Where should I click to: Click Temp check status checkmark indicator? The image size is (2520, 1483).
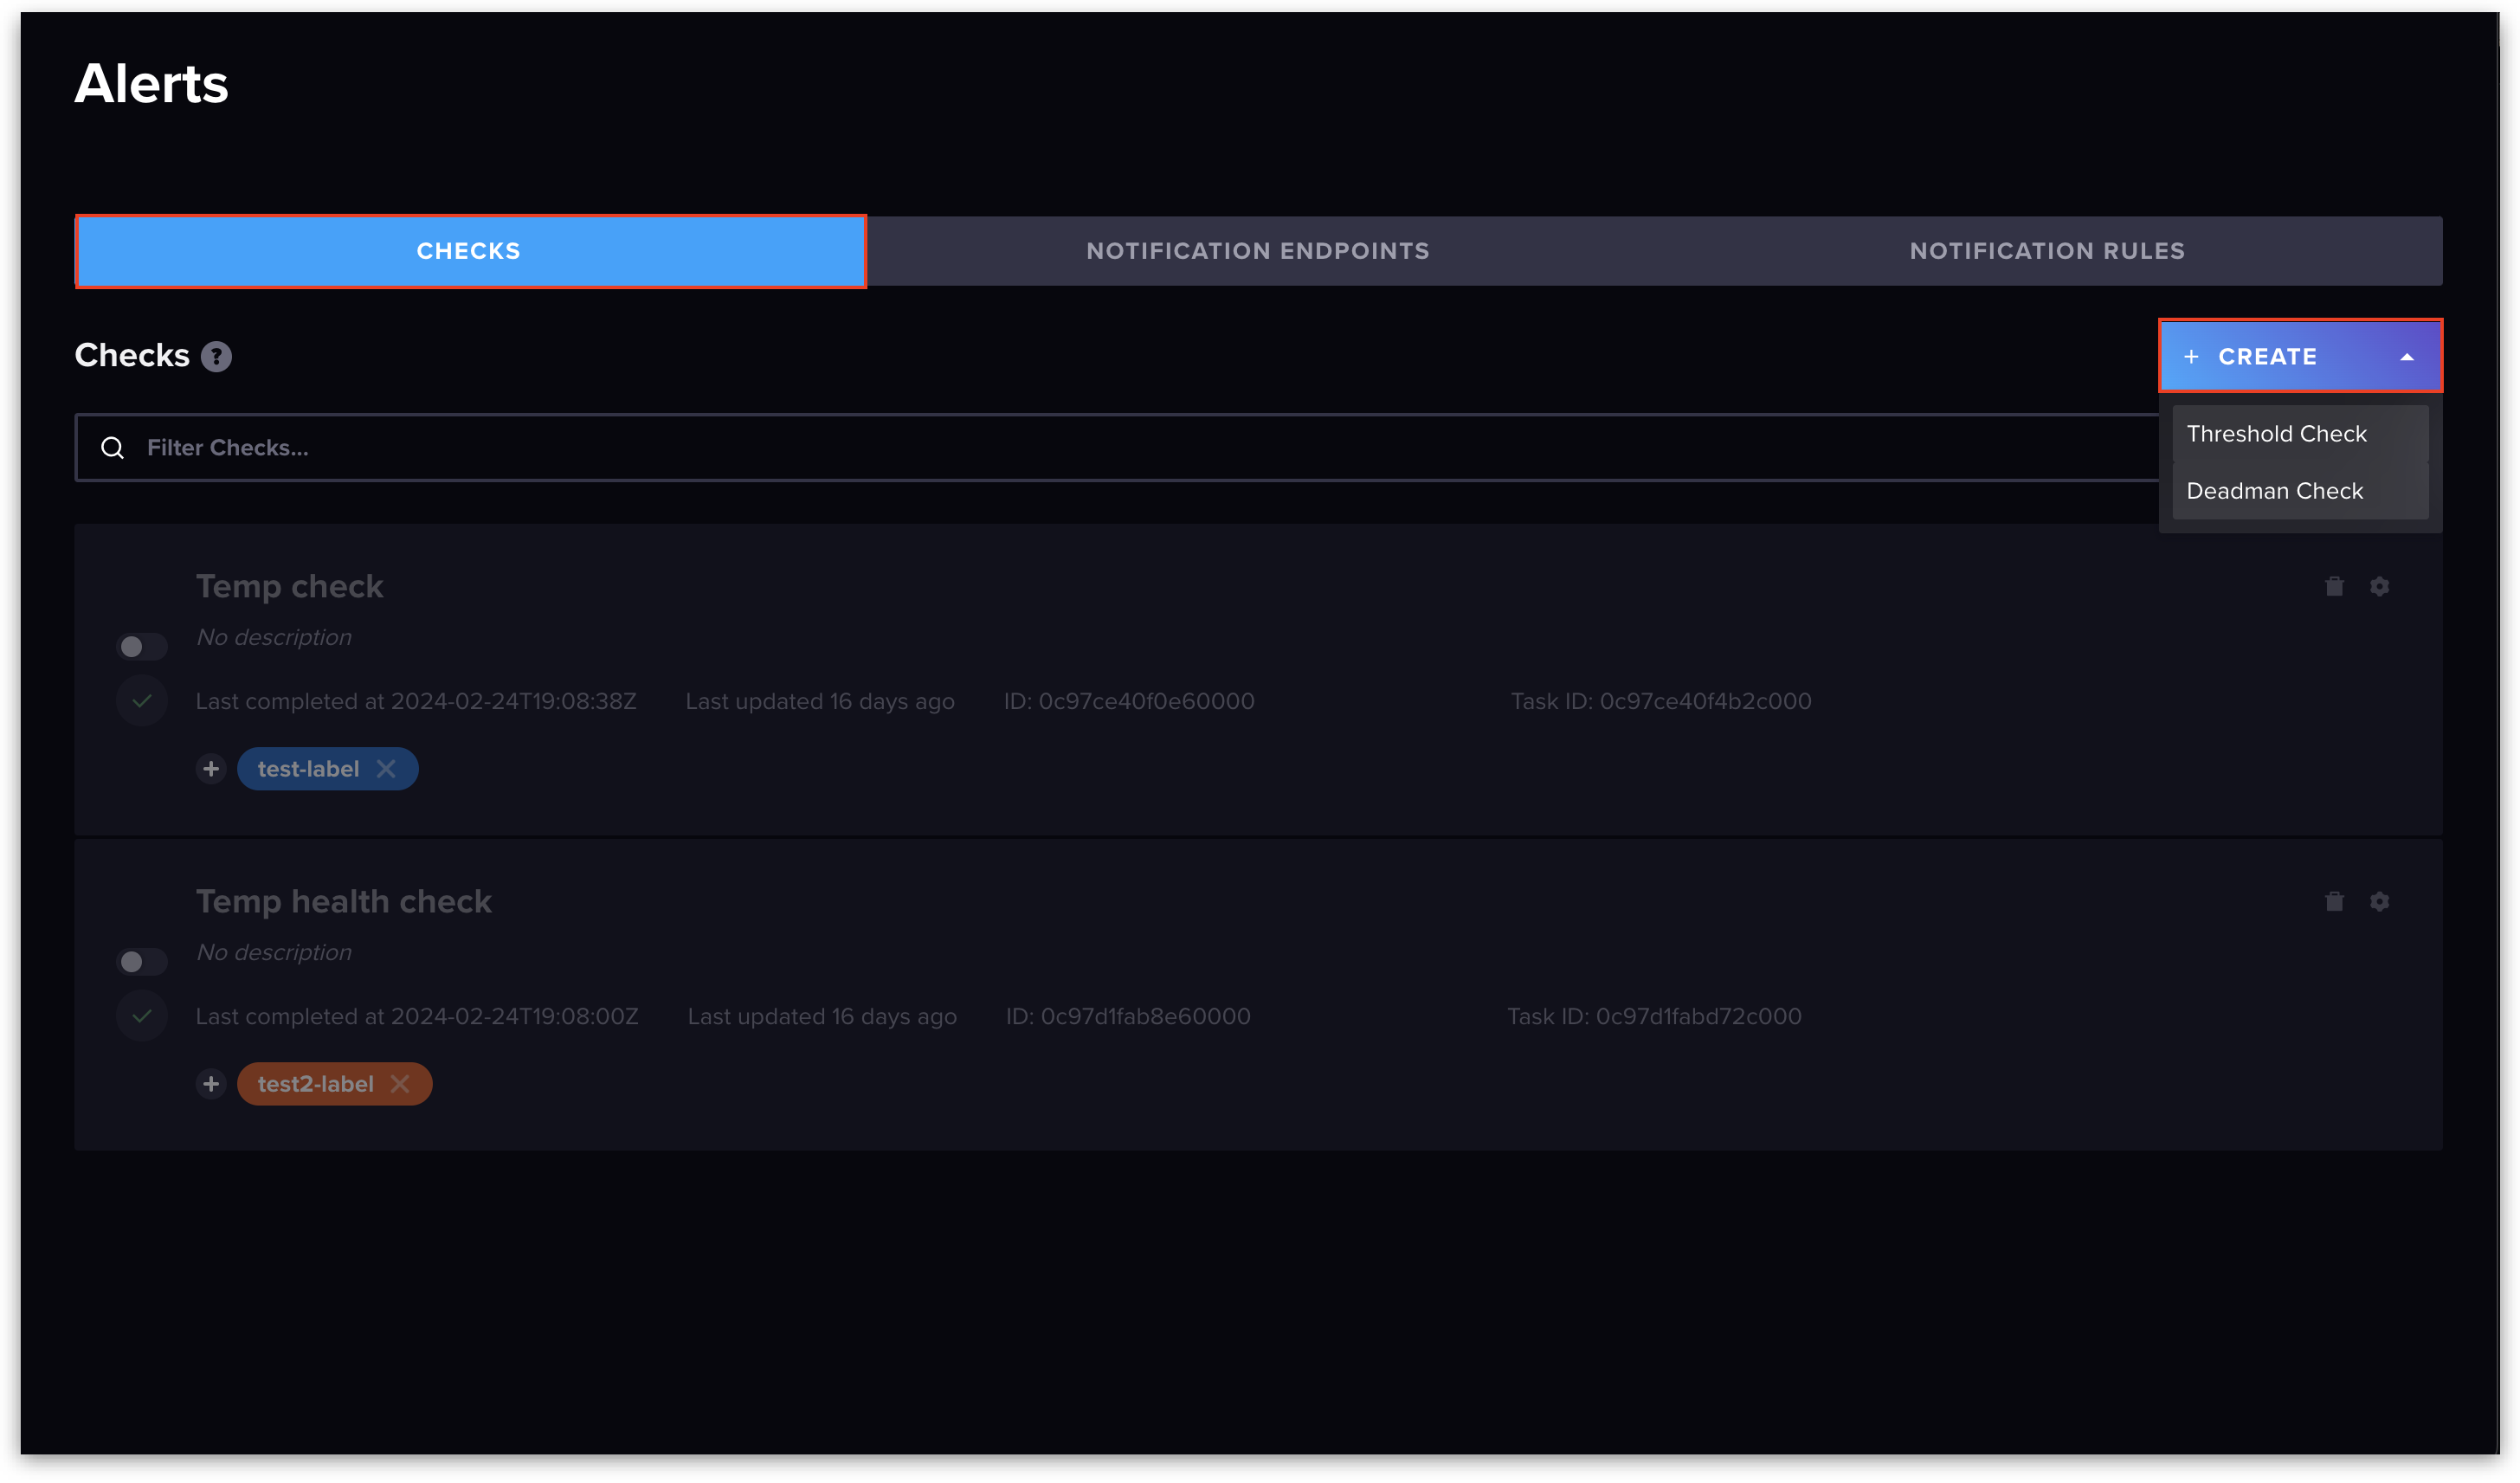tap(142, 701)
